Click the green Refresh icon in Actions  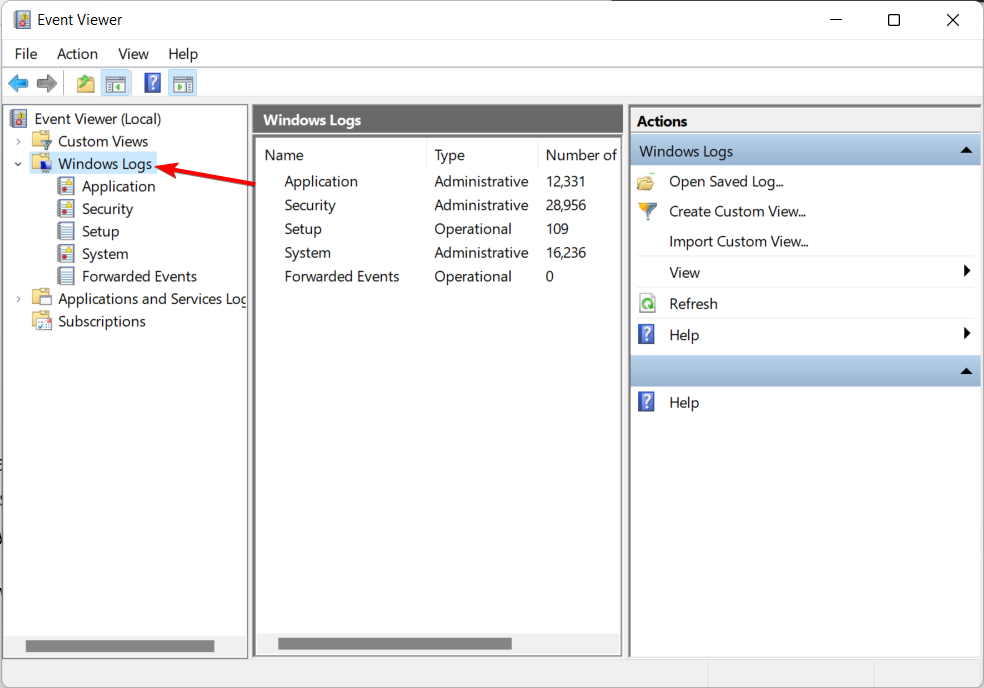point(647,304)
